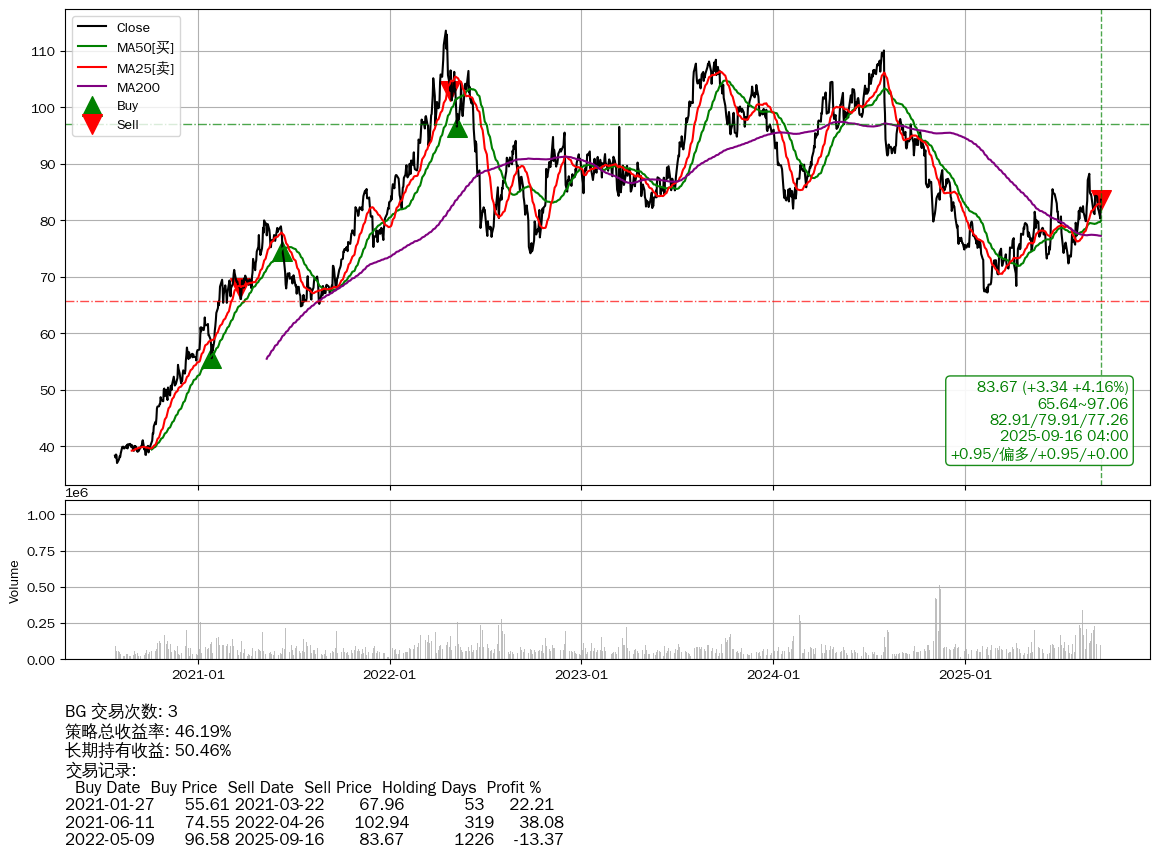
Task: Click the green Buy triangle in the legend
Action: 92,106
